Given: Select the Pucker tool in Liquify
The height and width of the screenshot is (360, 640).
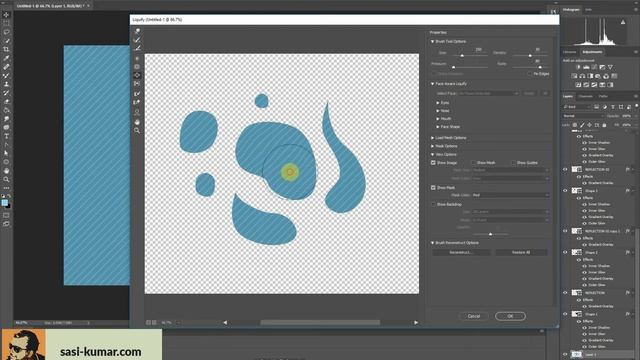Looking at the screenshot, I should 137,67.
